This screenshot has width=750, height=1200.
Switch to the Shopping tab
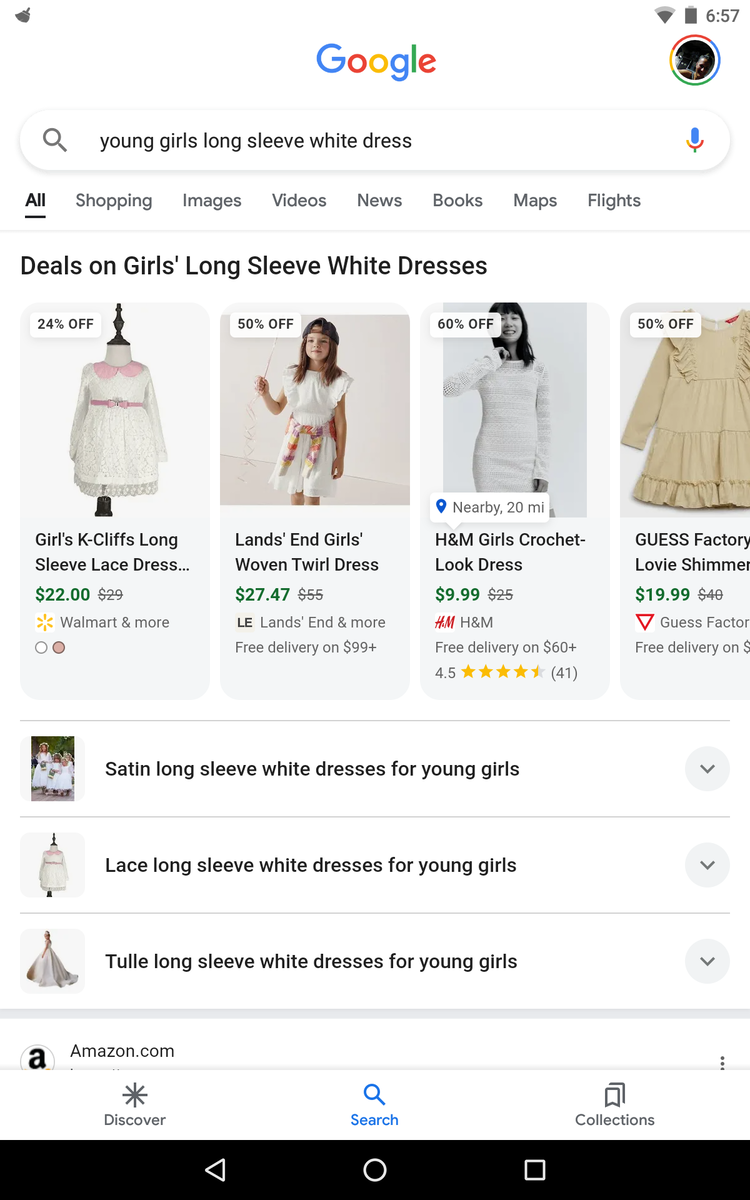point(114,200)
